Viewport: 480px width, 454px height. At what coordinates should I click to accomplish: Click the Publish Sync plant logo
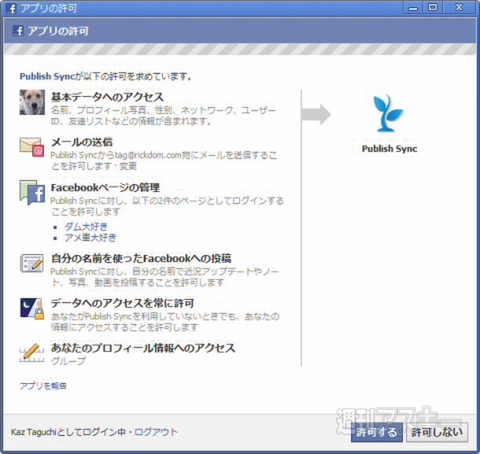click(388, 113)
